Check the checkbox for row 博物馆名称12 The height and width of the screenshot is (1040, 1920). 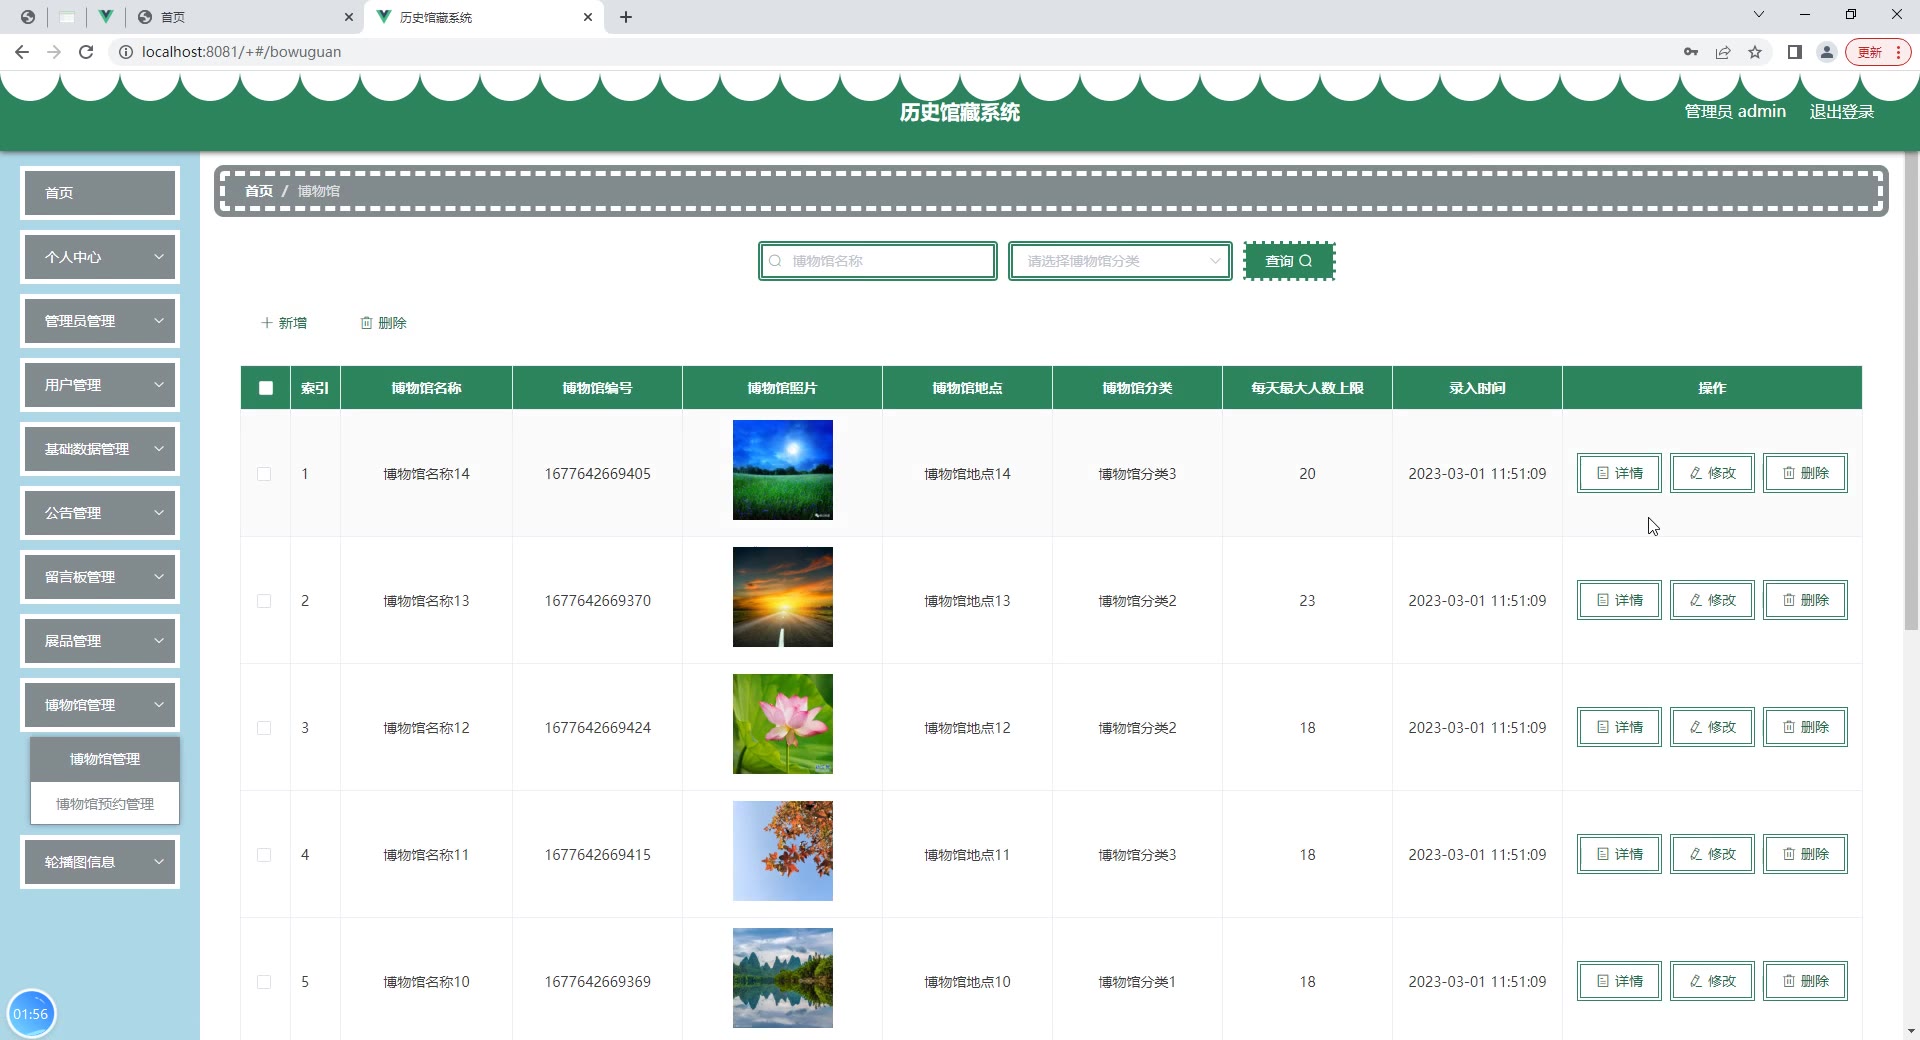point(264,728)
